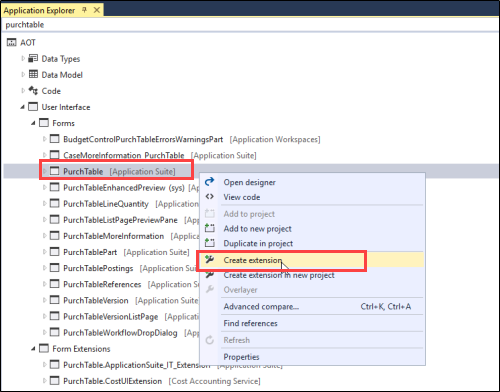Click the Create extension in new project icon
The height and width of the screenshot is (392, 500).
pyautogui.click(x=209, y=275)
